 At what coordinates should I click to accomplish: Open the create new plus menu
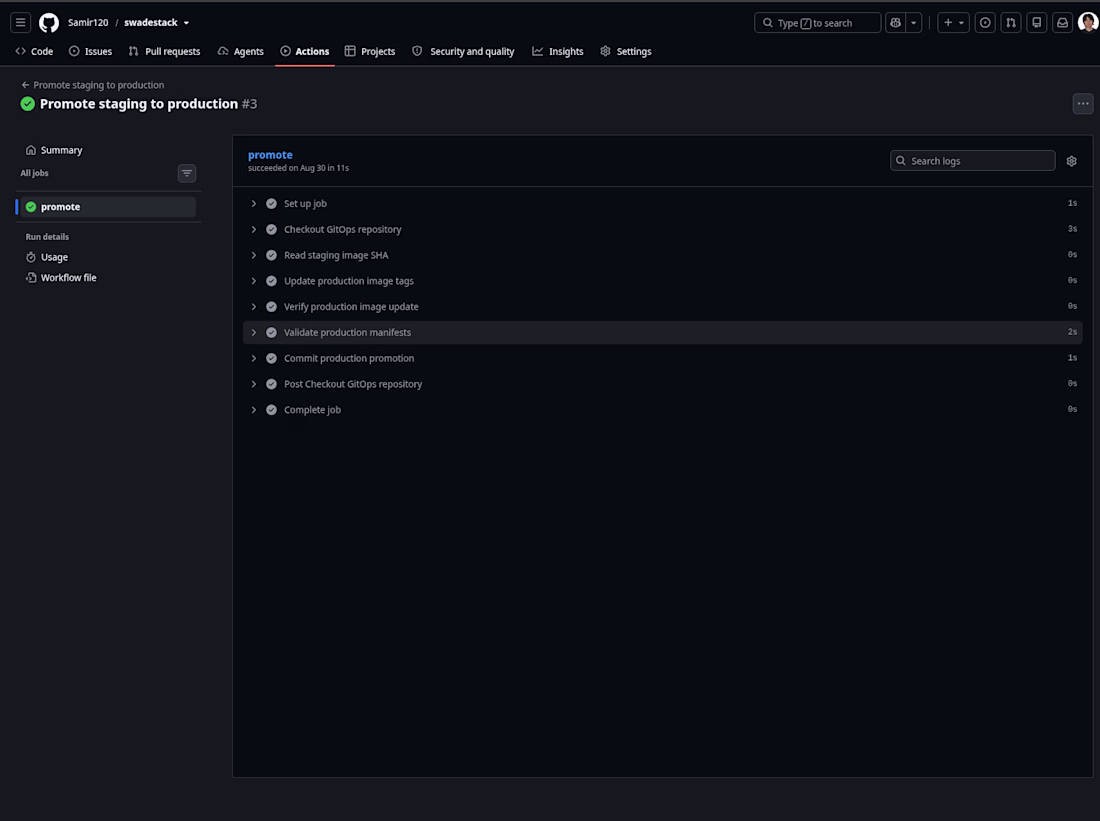coord(953,22)
